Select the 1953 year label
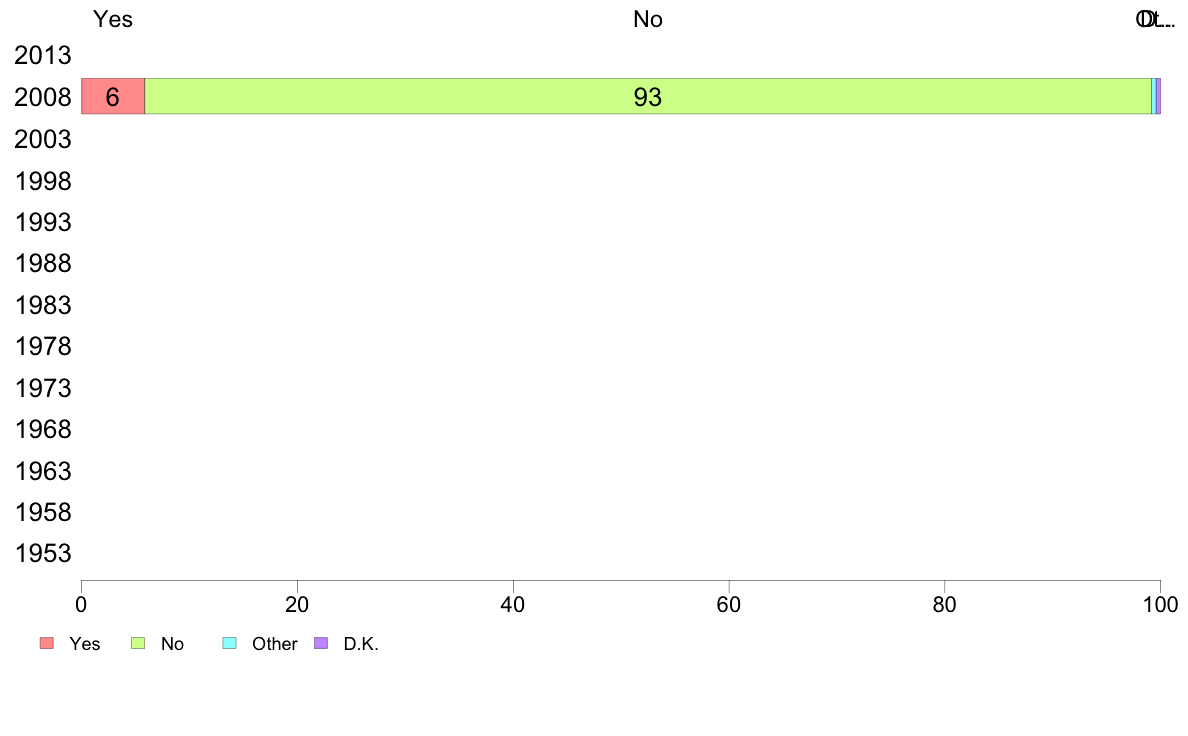Image resolution: width=1188 pixels, height=736 pixels. [x=43, y=553]
